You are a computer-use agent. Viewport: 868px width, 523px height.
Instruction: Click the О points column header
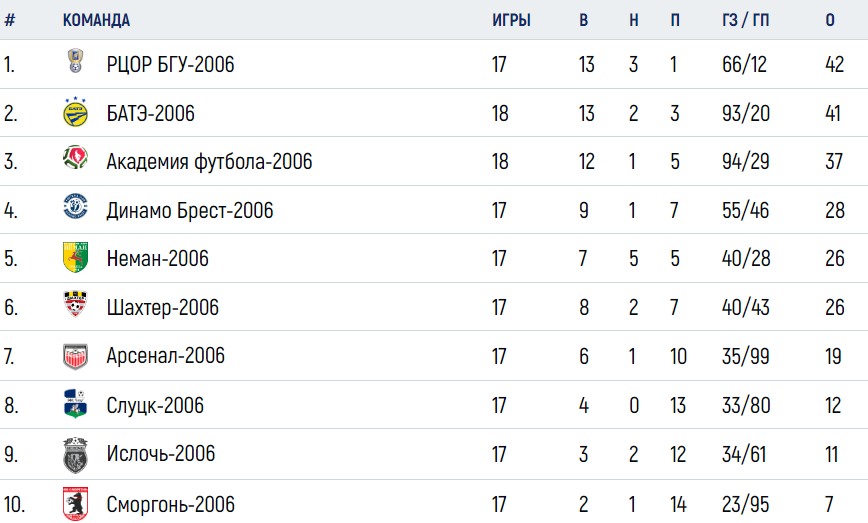[x=830, y=20]
